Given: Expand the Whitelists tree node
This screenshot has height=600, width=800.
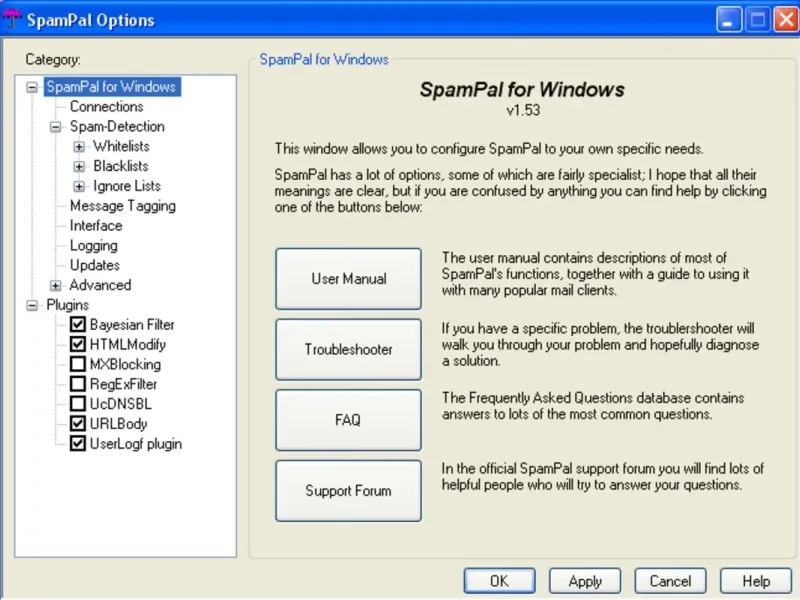Looking at the screenshot, I should pos(79,147).
